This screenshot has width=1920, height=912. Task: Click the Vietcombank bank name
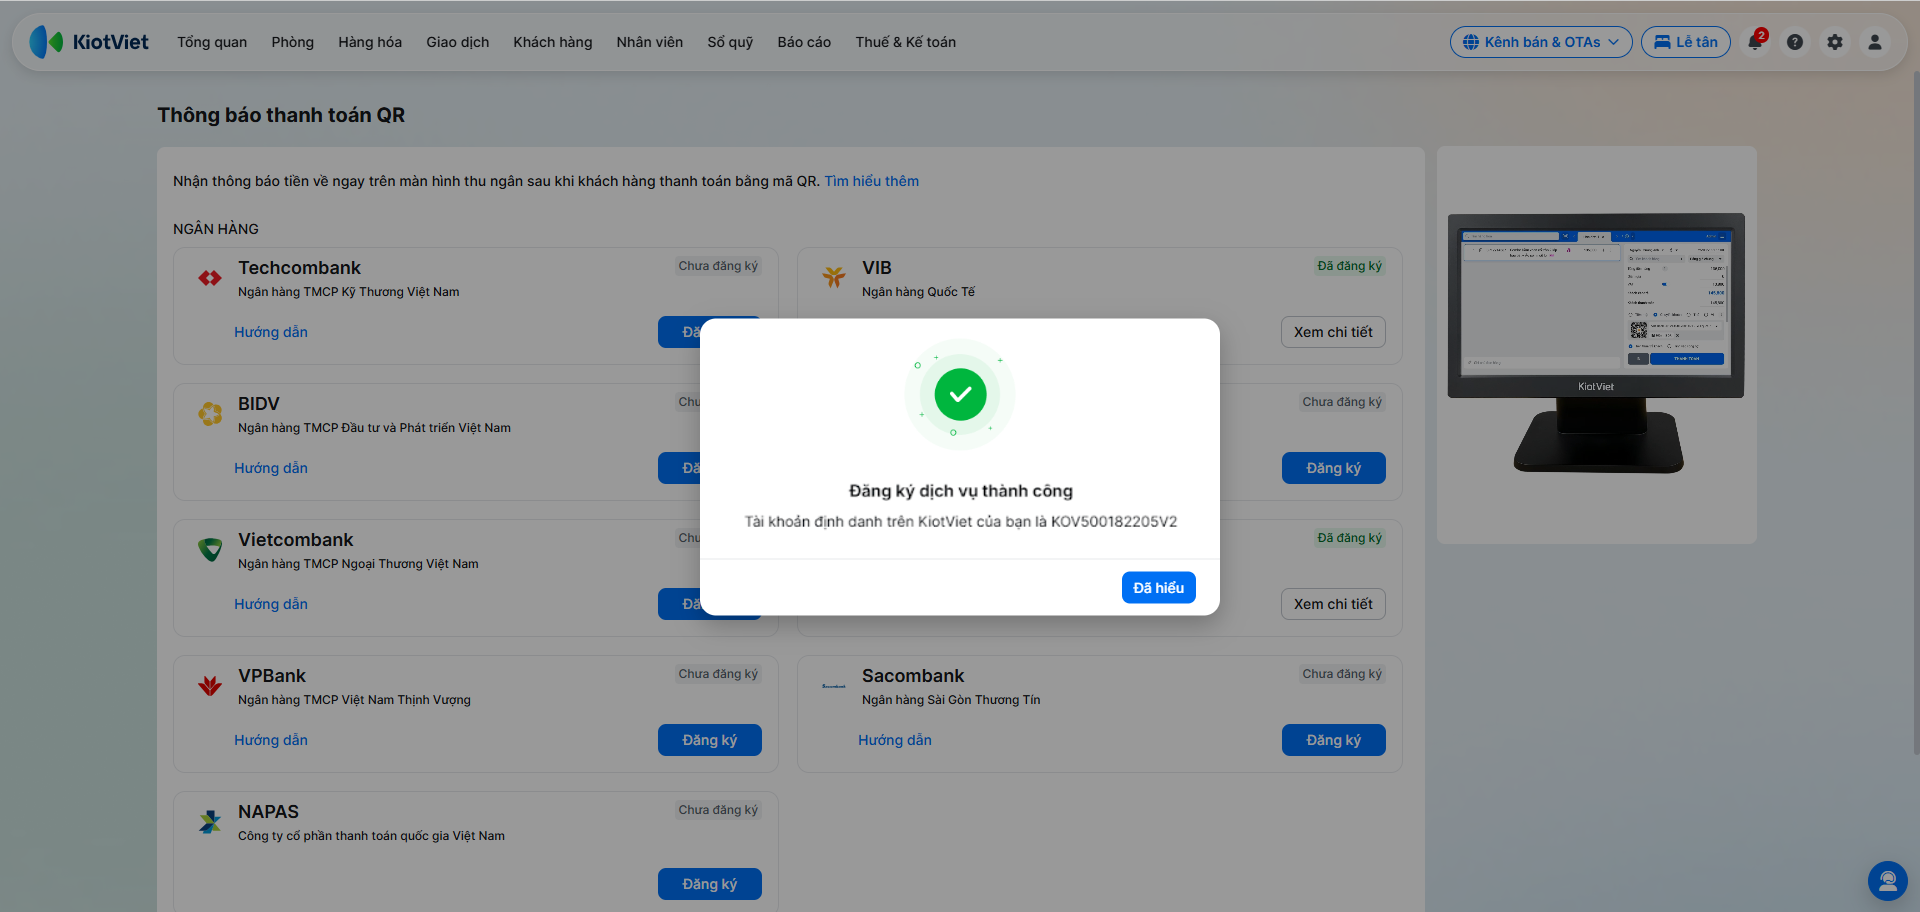[295, 540]
